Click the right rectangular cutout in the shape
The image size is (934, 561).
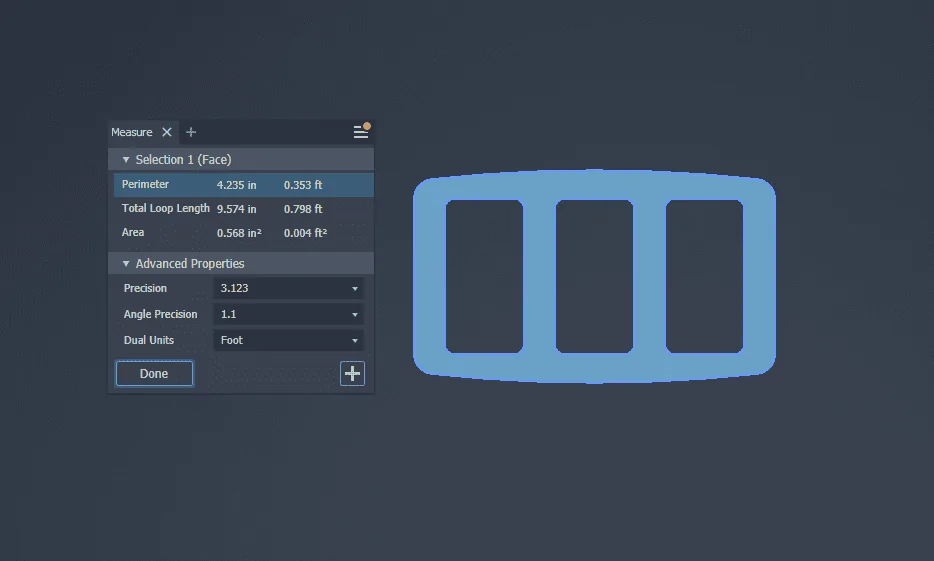[704, 276]
